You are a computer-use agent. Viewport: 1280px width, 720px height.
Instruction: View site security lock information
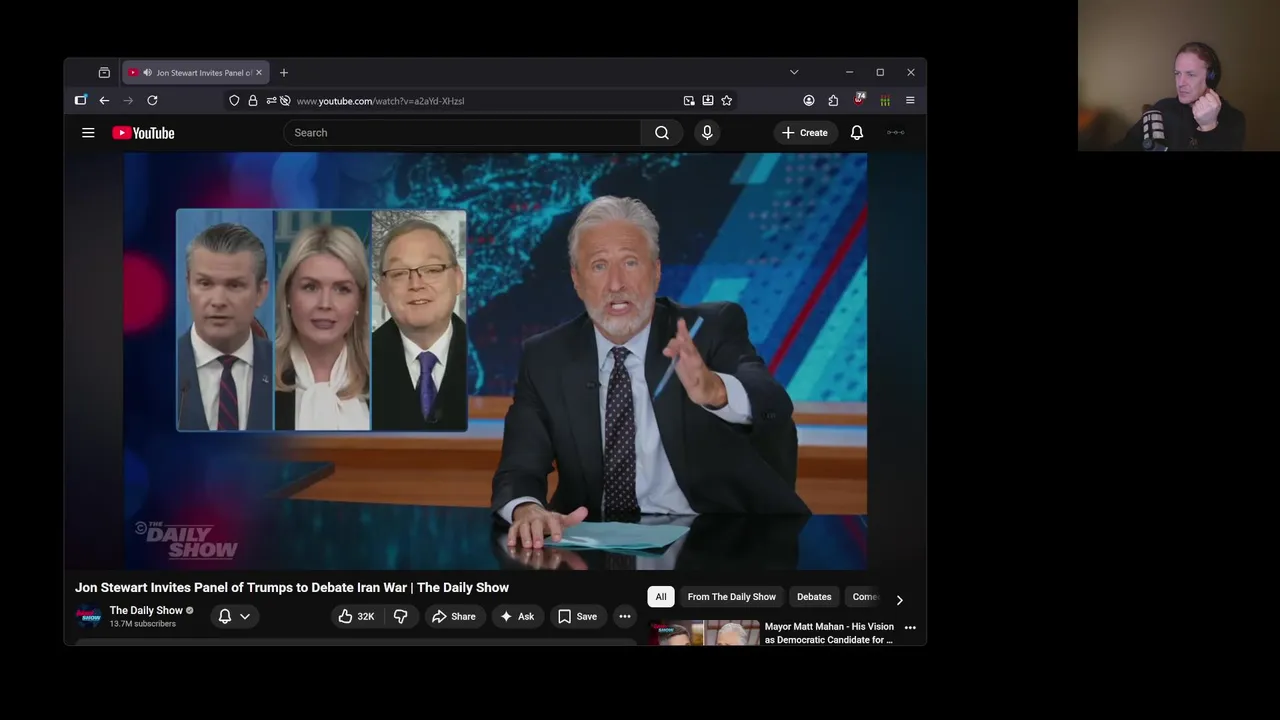click(252, 100)
